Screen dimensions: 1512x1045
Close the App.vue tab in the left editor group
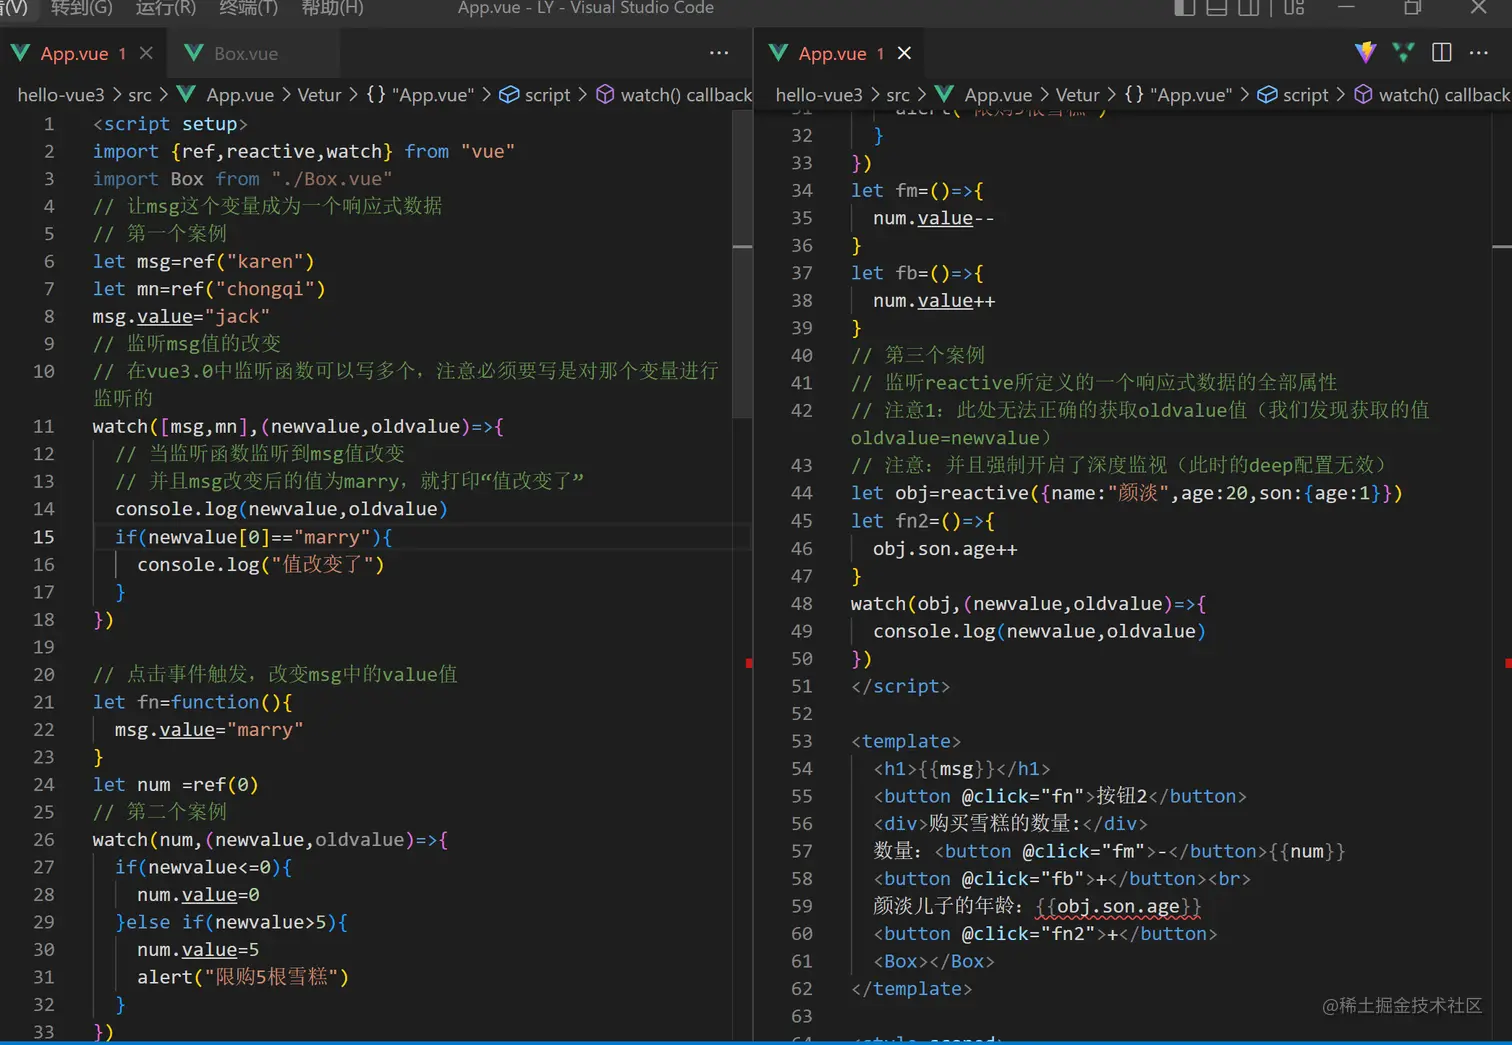146,53
